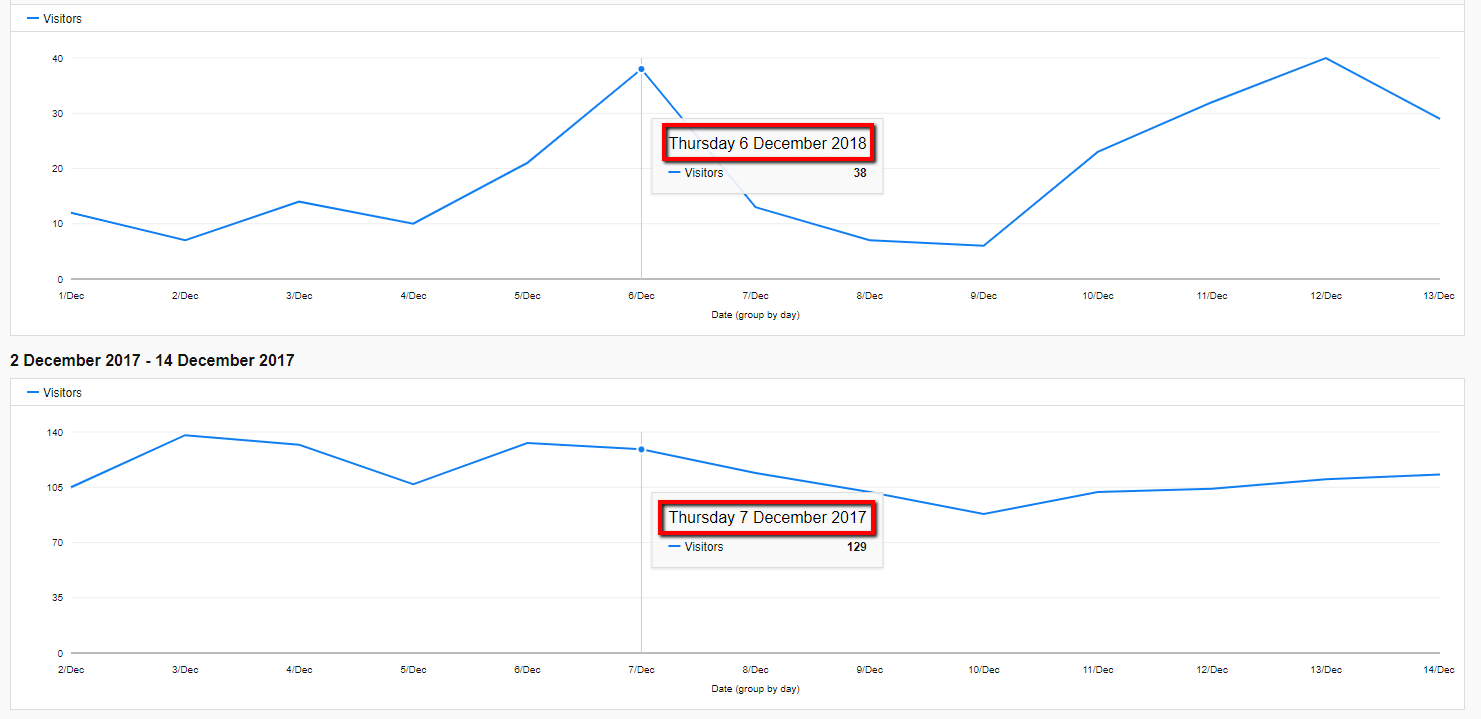Click the 40 y-axis label on the 2018 chart

pyautogui.click(x=57, y=58)
